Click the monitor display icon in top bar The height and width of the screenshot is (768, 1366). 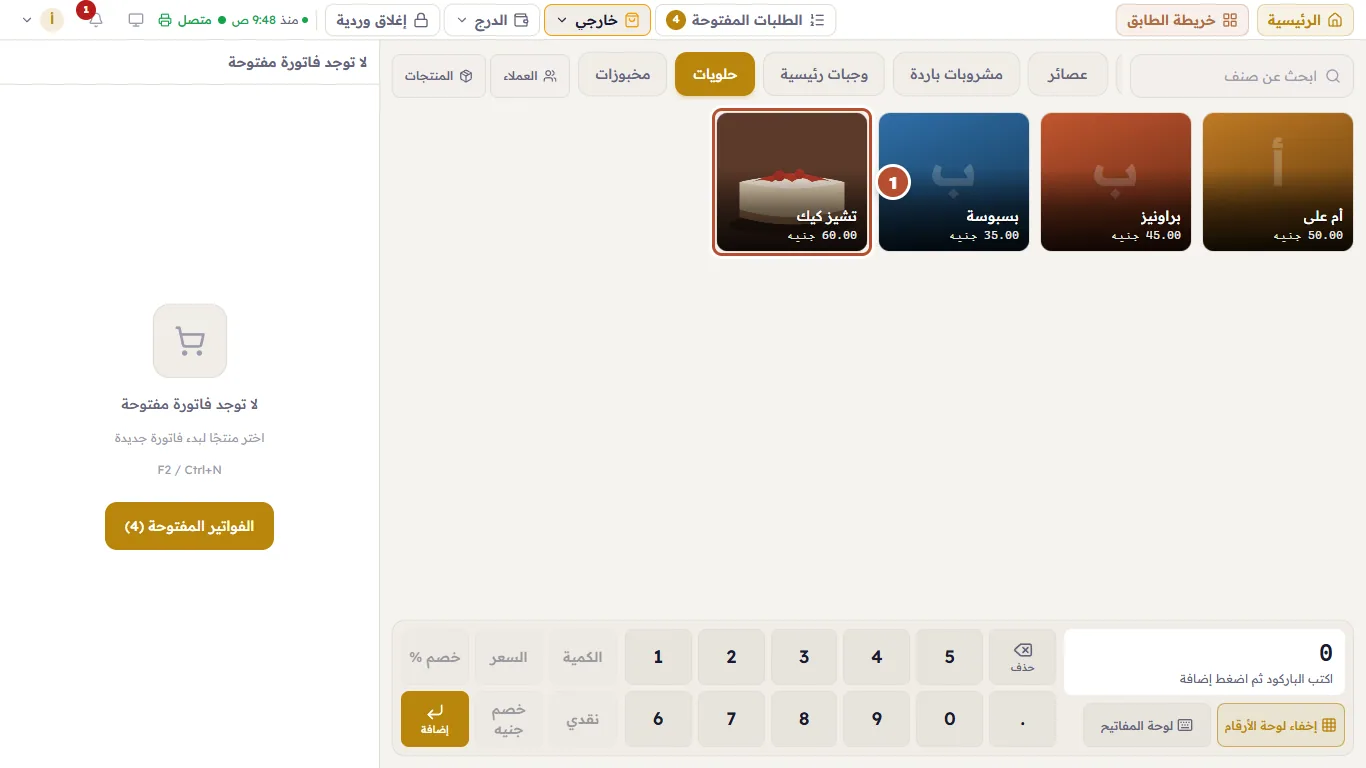(x=136, y=20)
